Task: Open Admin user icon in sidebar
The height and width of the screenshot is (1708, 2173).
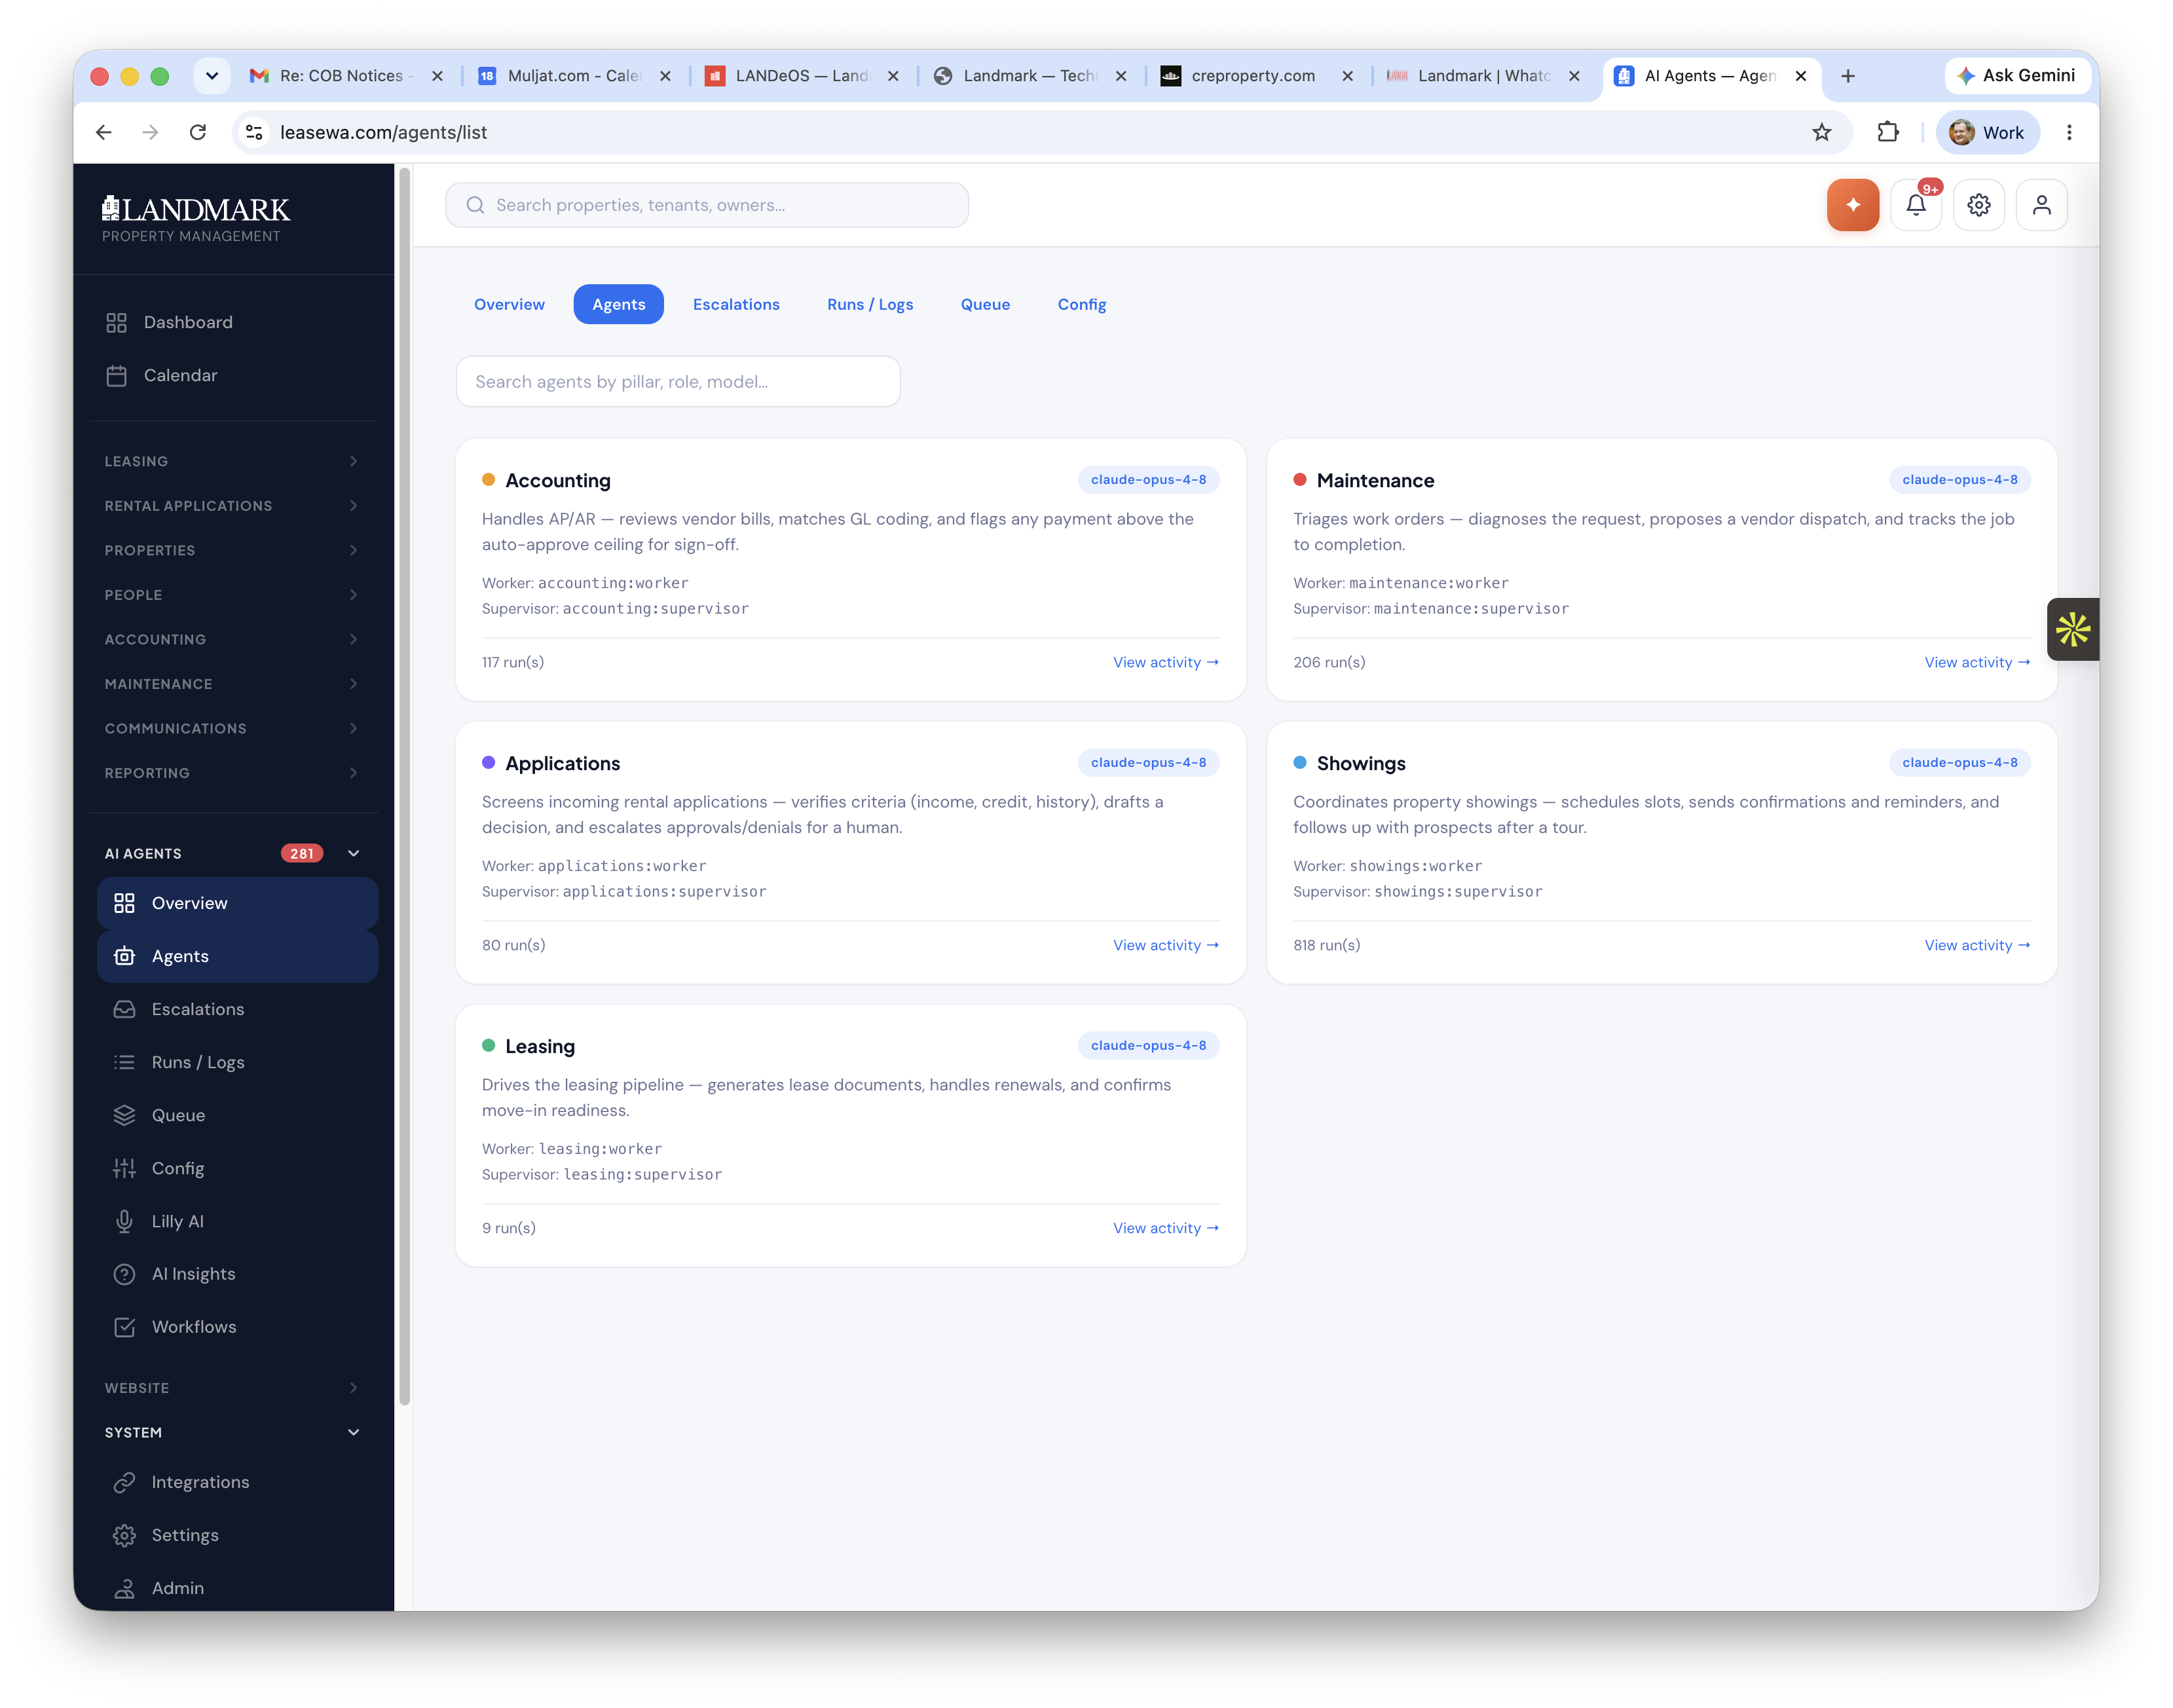Action: (124, 1588)
